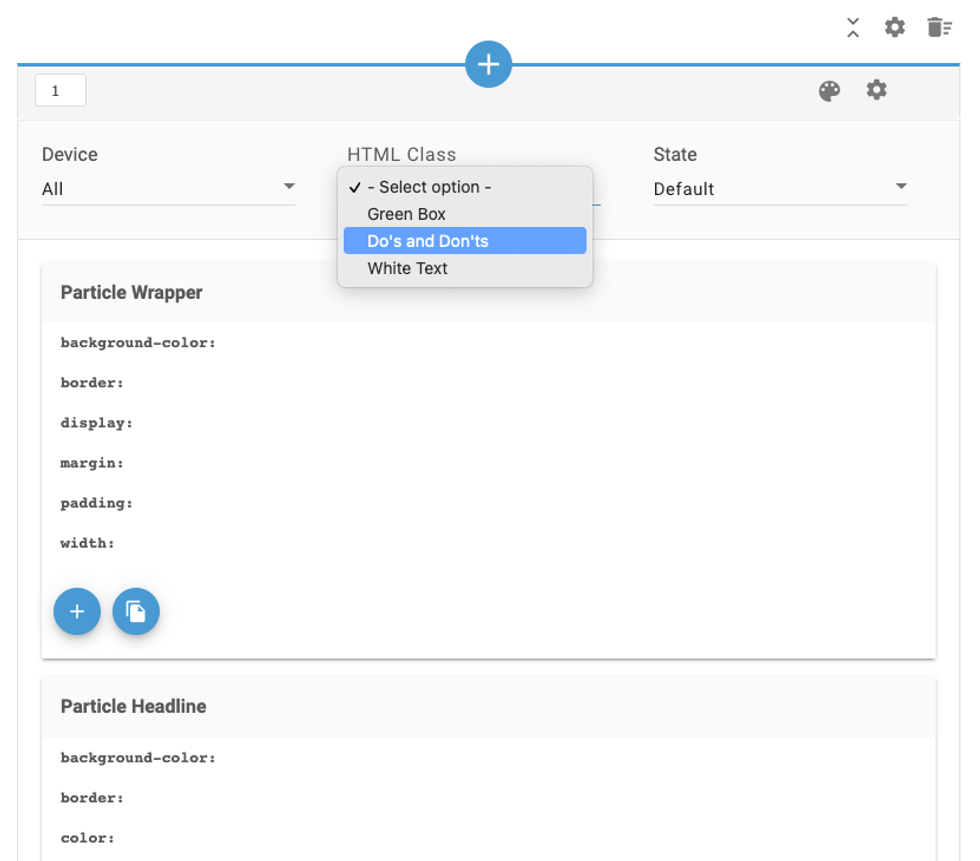
Task: Click the Particle Wrapper header
Action: tap(132, 293)
